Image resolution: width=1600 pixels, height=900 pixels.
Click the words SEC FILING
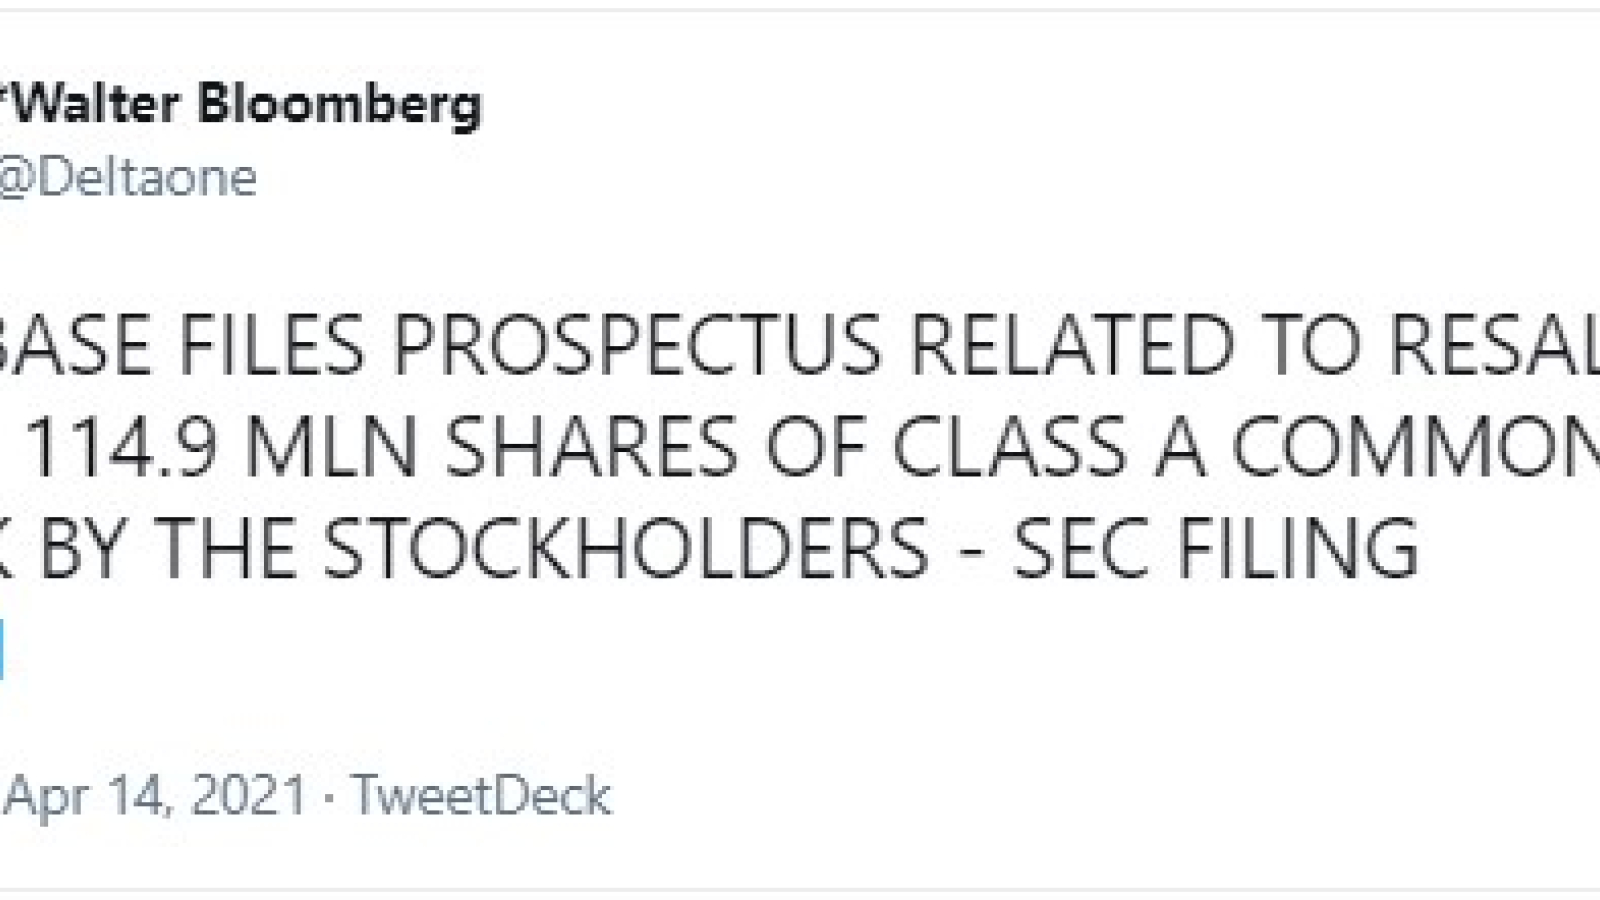[1216, 548]
